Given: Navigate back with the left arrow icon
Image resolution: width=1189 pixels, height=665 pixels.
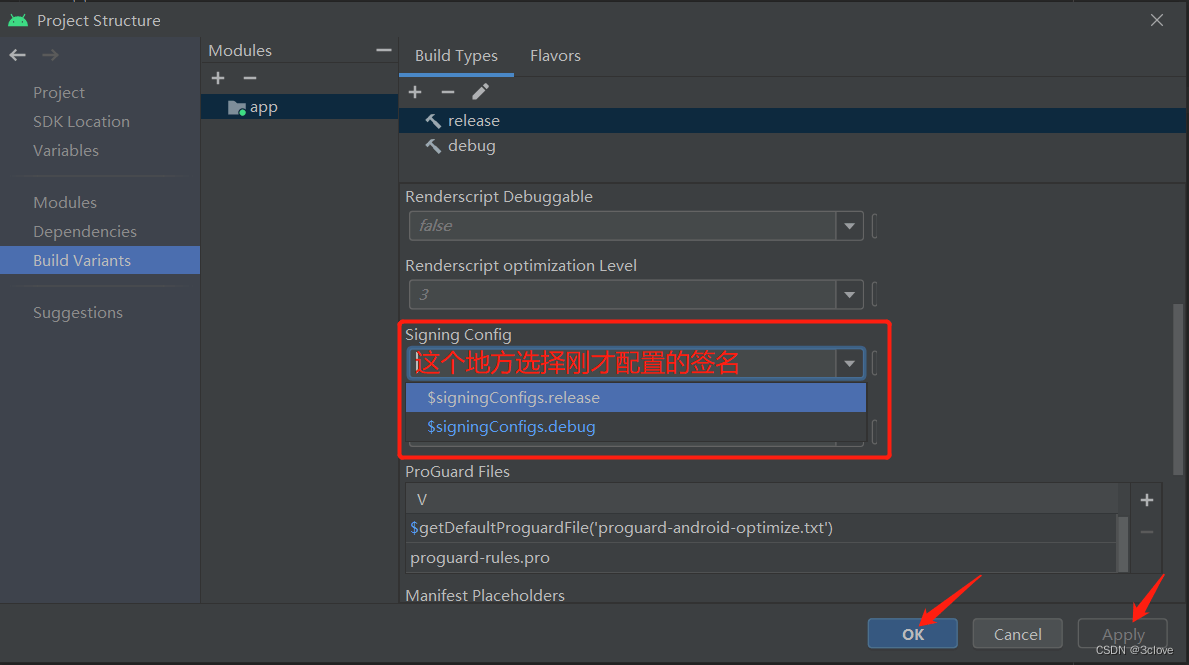Looking at the screenshot, I should coord(17,55).
